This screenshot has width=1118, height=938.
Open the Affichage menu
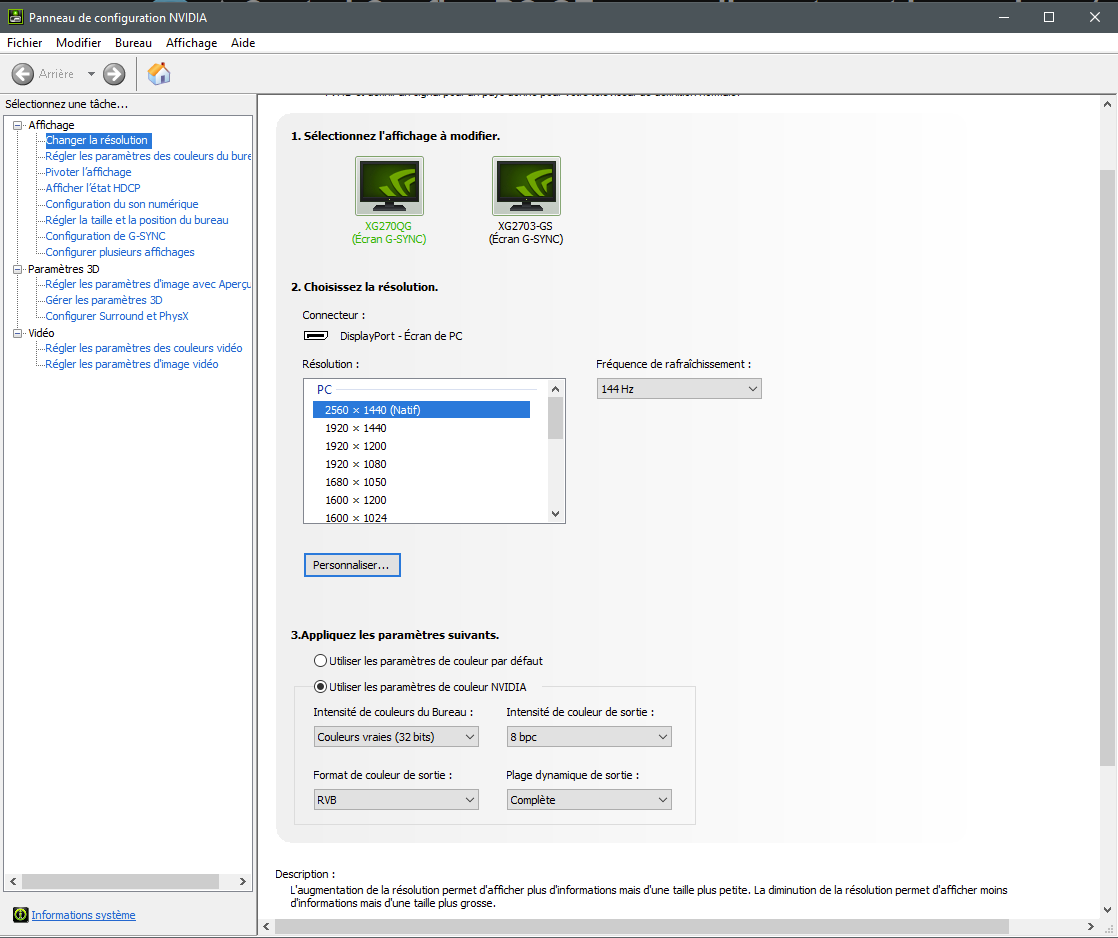(x=191, y=43)
